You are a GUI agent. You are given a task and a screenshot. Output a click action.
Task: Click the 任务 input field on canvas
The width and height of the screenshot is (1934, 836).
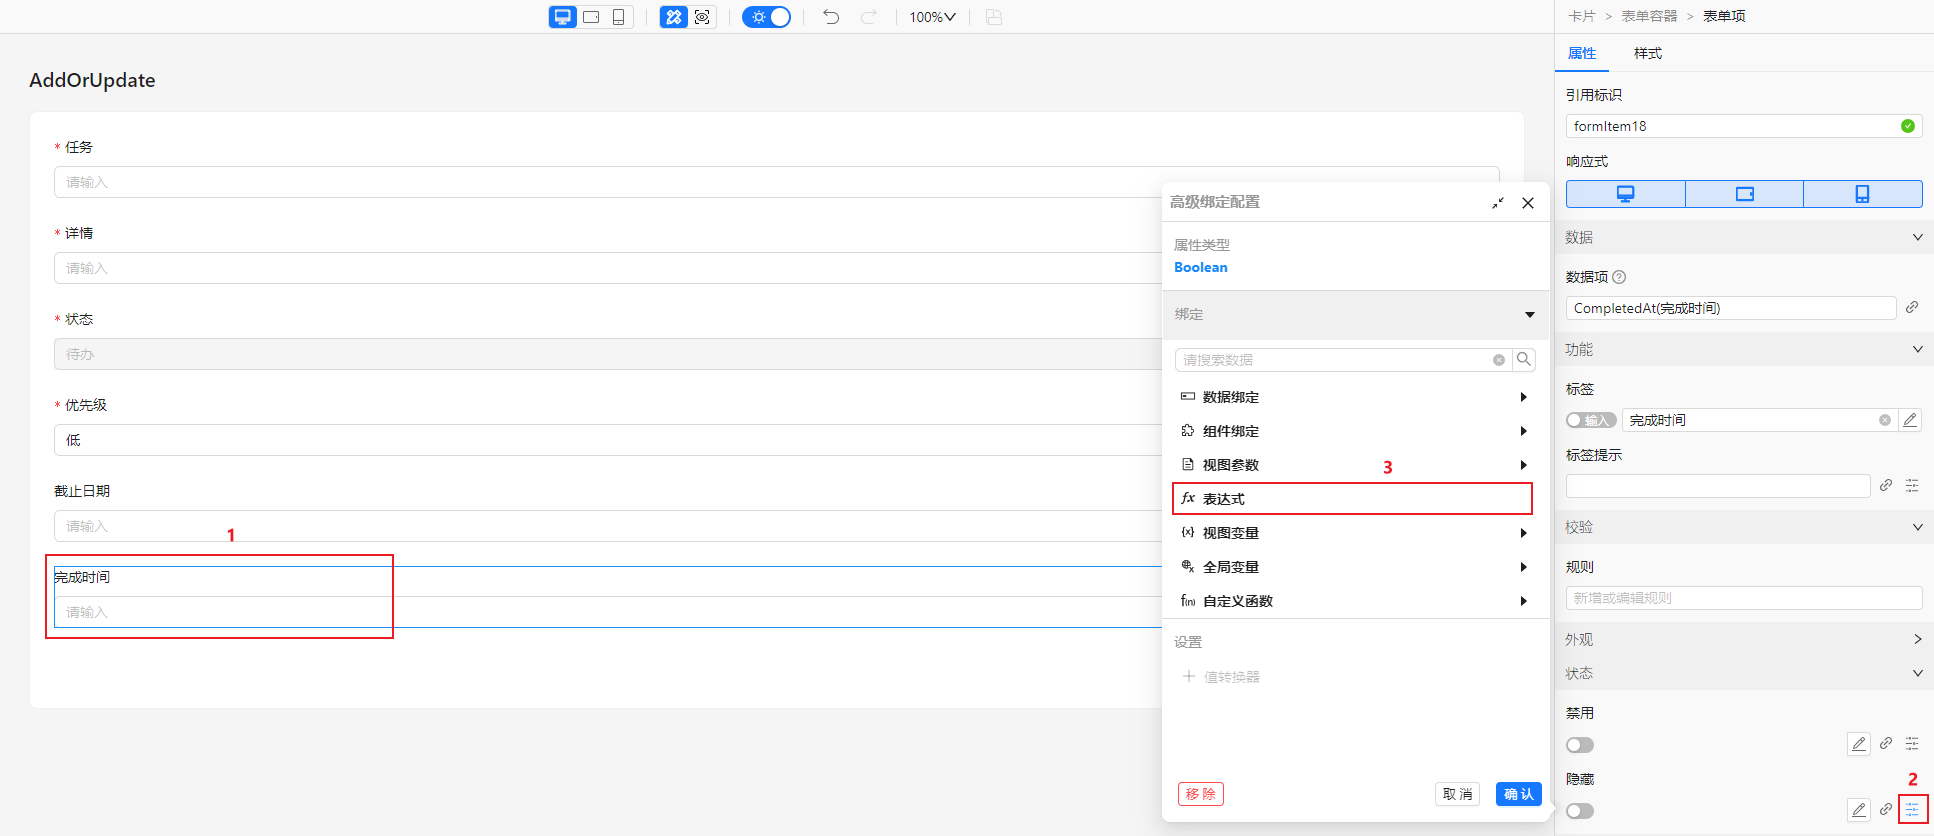777,182
